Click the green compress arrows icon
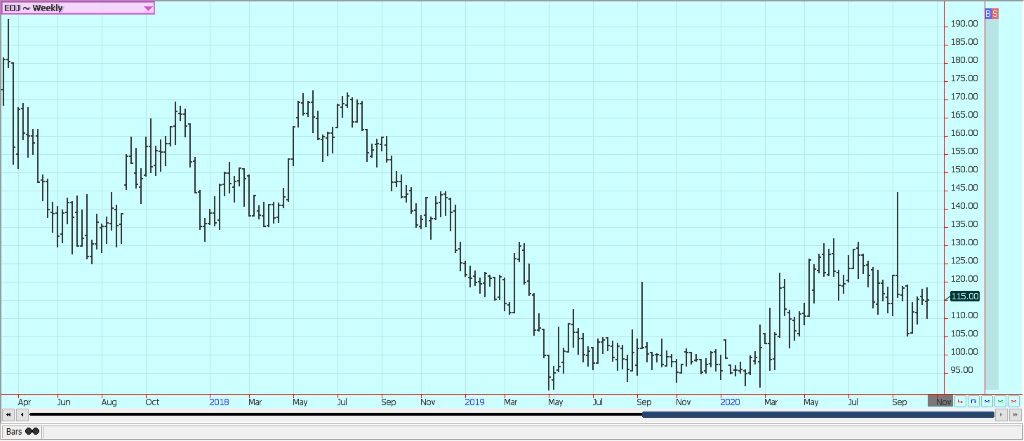 (x=1000, y=401)
